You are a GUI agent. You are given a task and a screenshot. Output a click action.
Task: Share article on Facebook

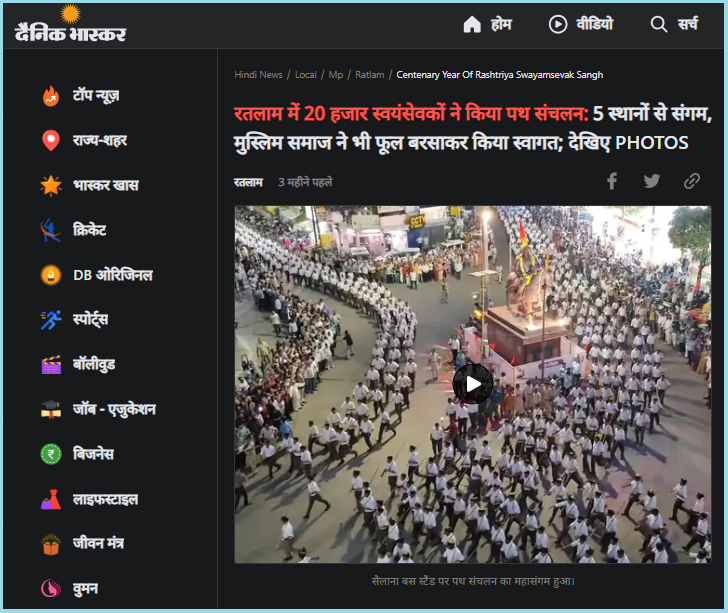[612, 181]
